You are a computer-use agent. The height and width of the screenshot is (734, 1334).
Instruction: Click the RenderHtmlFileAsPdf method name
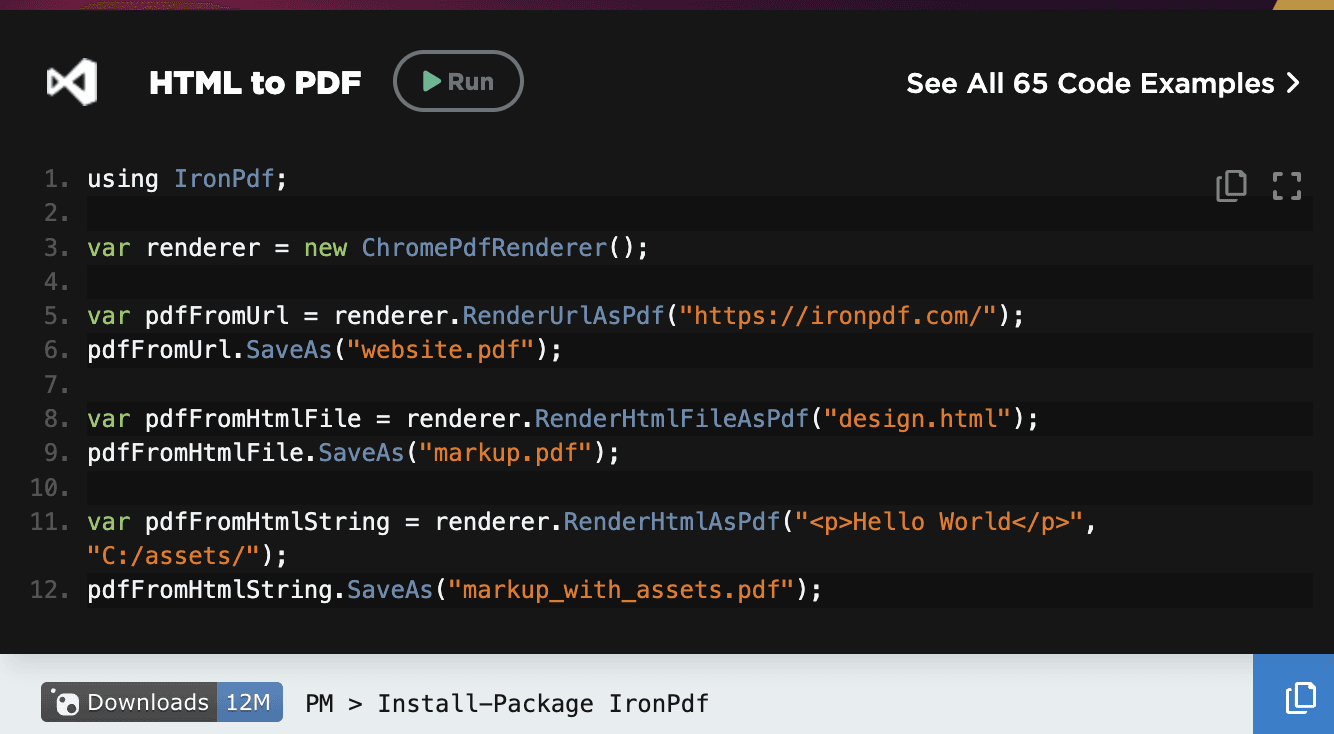click(x=671, y=418)
